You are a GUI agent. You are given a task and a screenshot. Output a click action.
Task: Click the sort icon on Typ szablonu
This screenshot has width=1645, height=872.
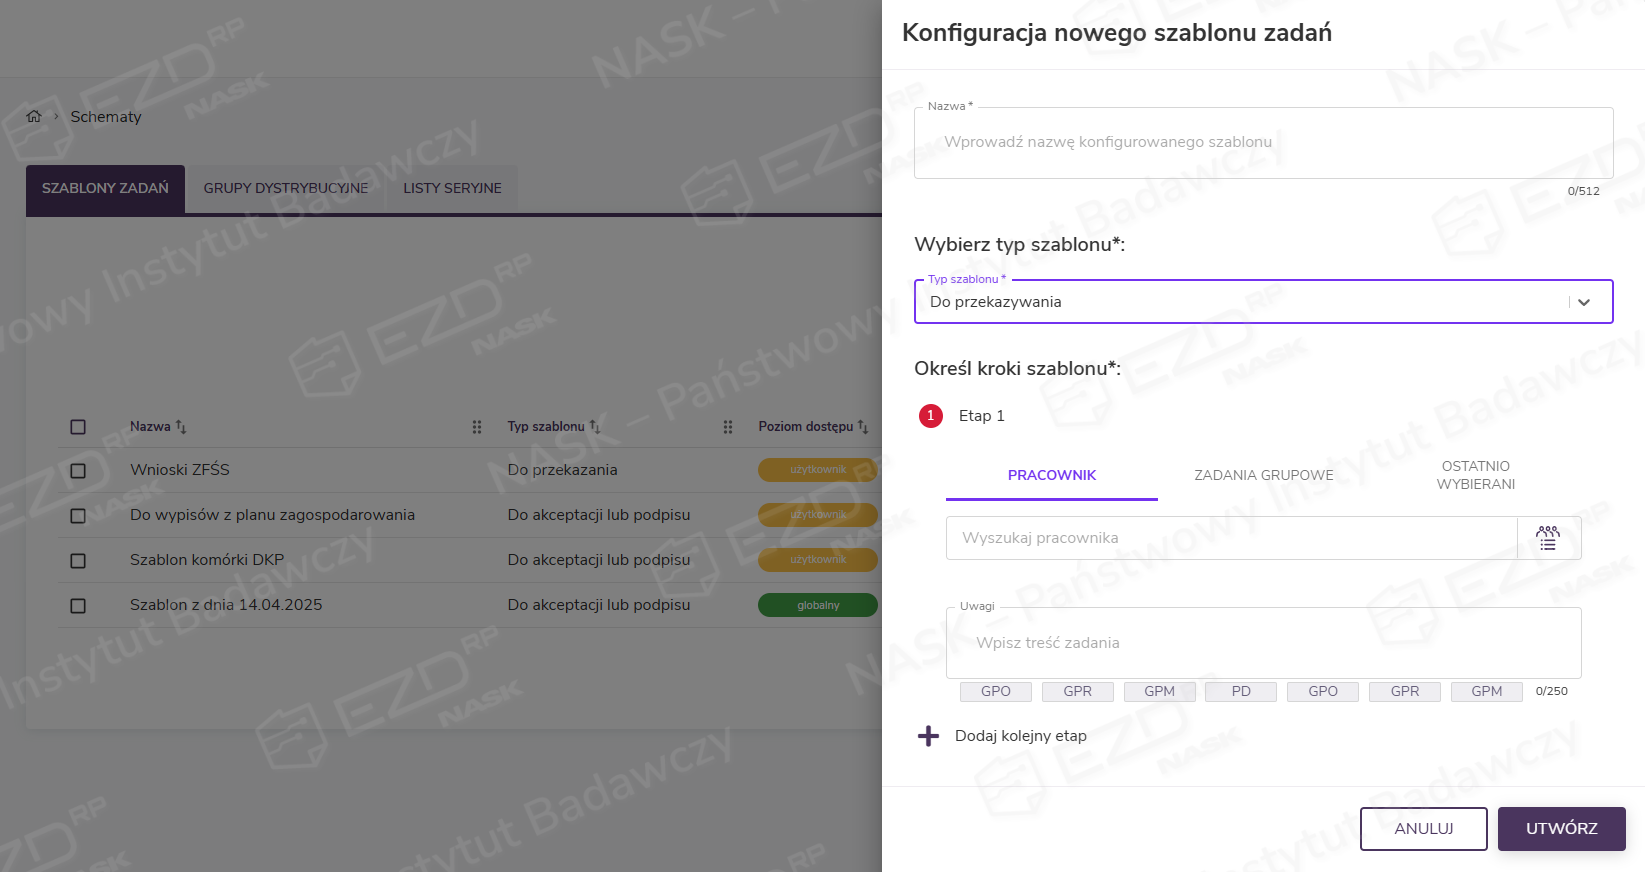(x=595, y=425)
